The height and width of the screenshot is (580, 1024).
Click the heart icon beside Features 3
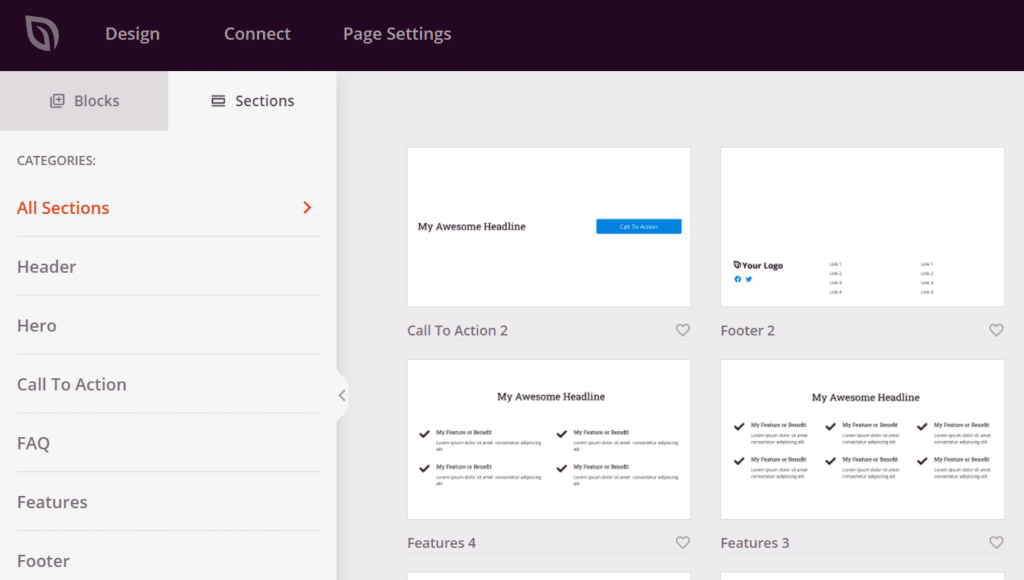click(996, 543)
